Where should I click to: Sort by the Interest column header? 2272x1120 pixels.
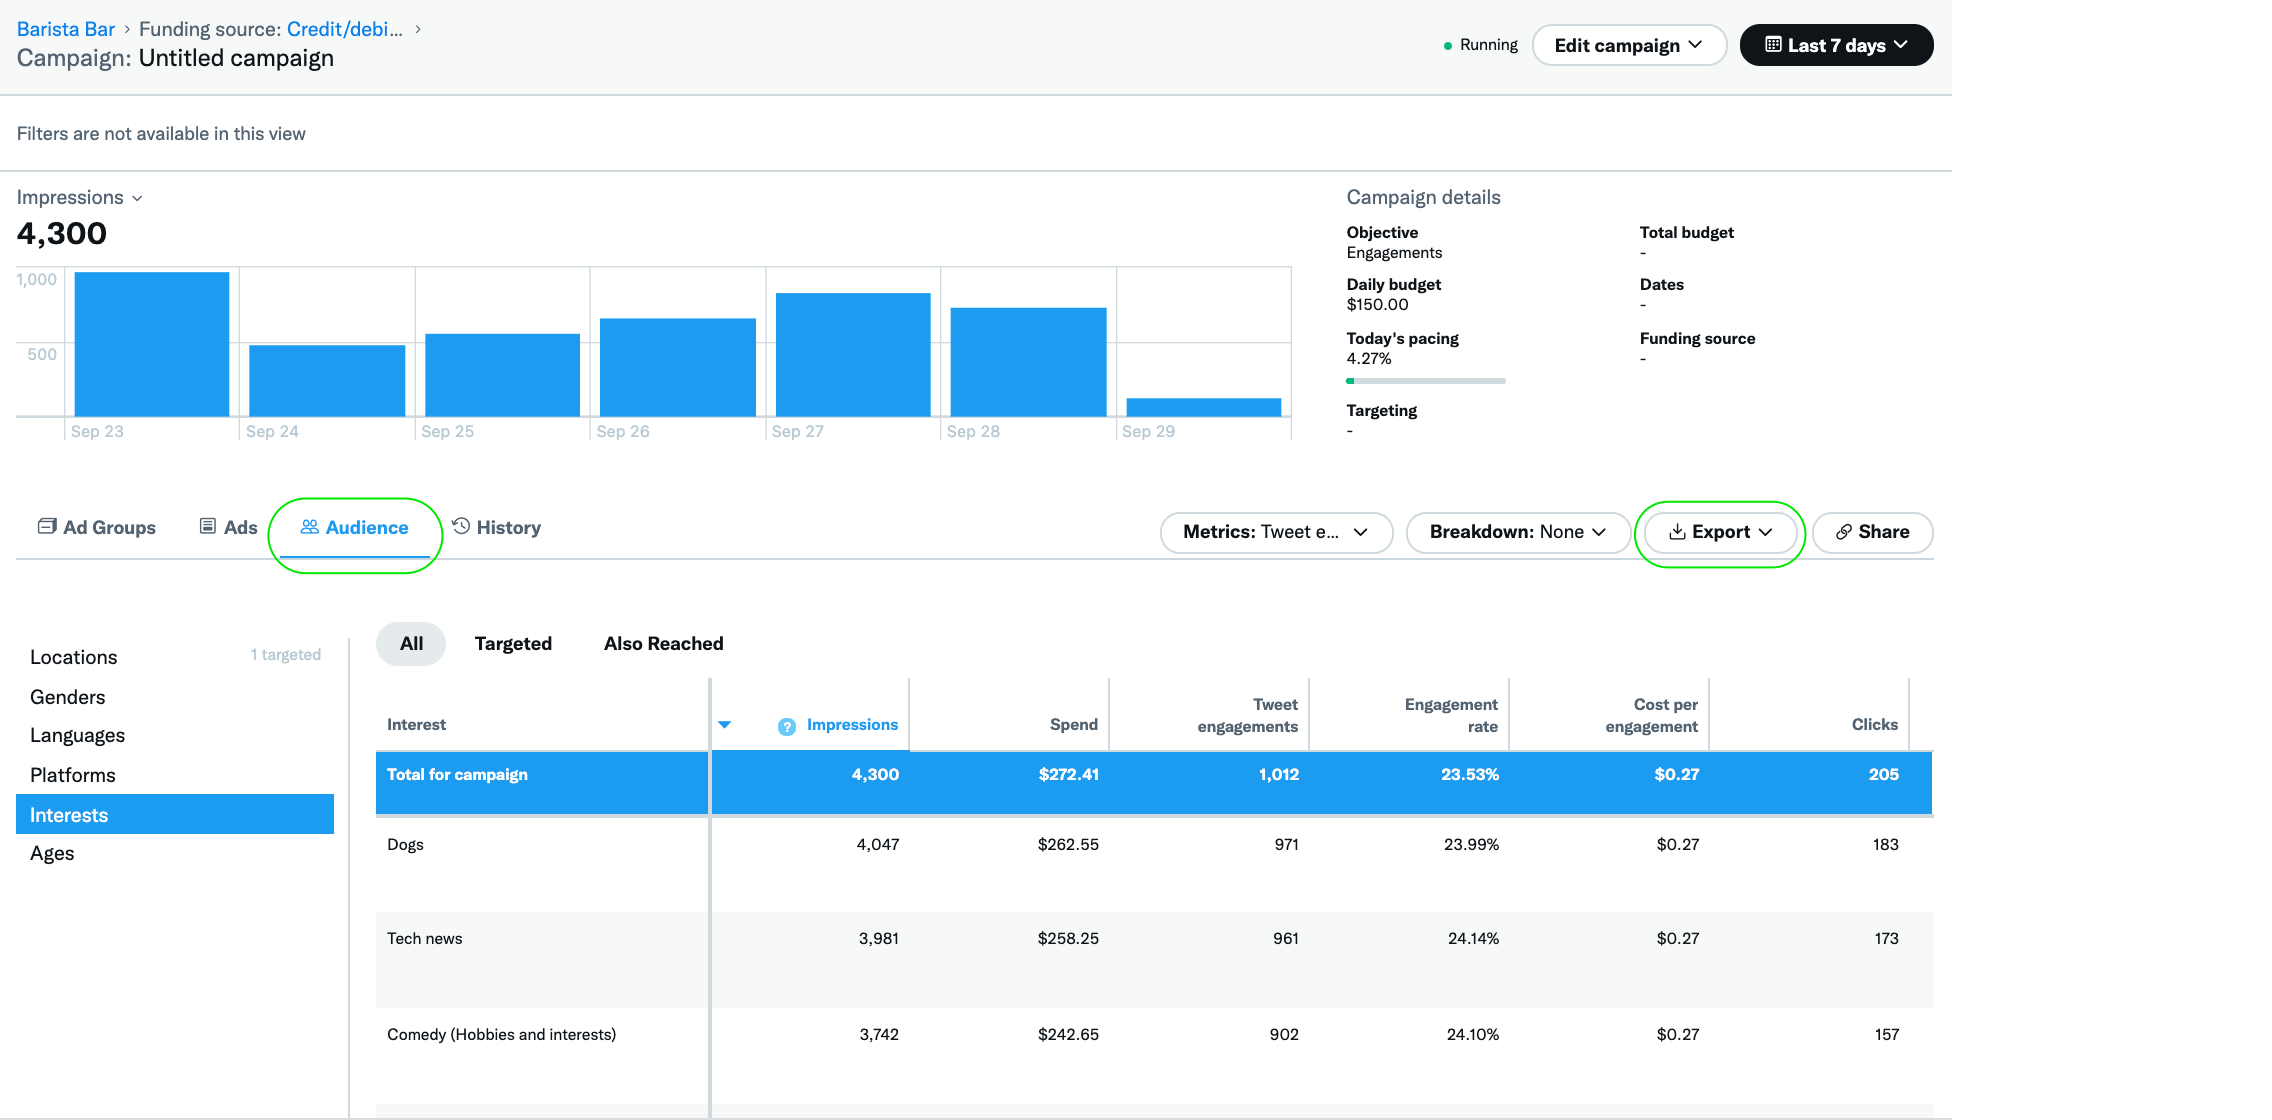417,725
